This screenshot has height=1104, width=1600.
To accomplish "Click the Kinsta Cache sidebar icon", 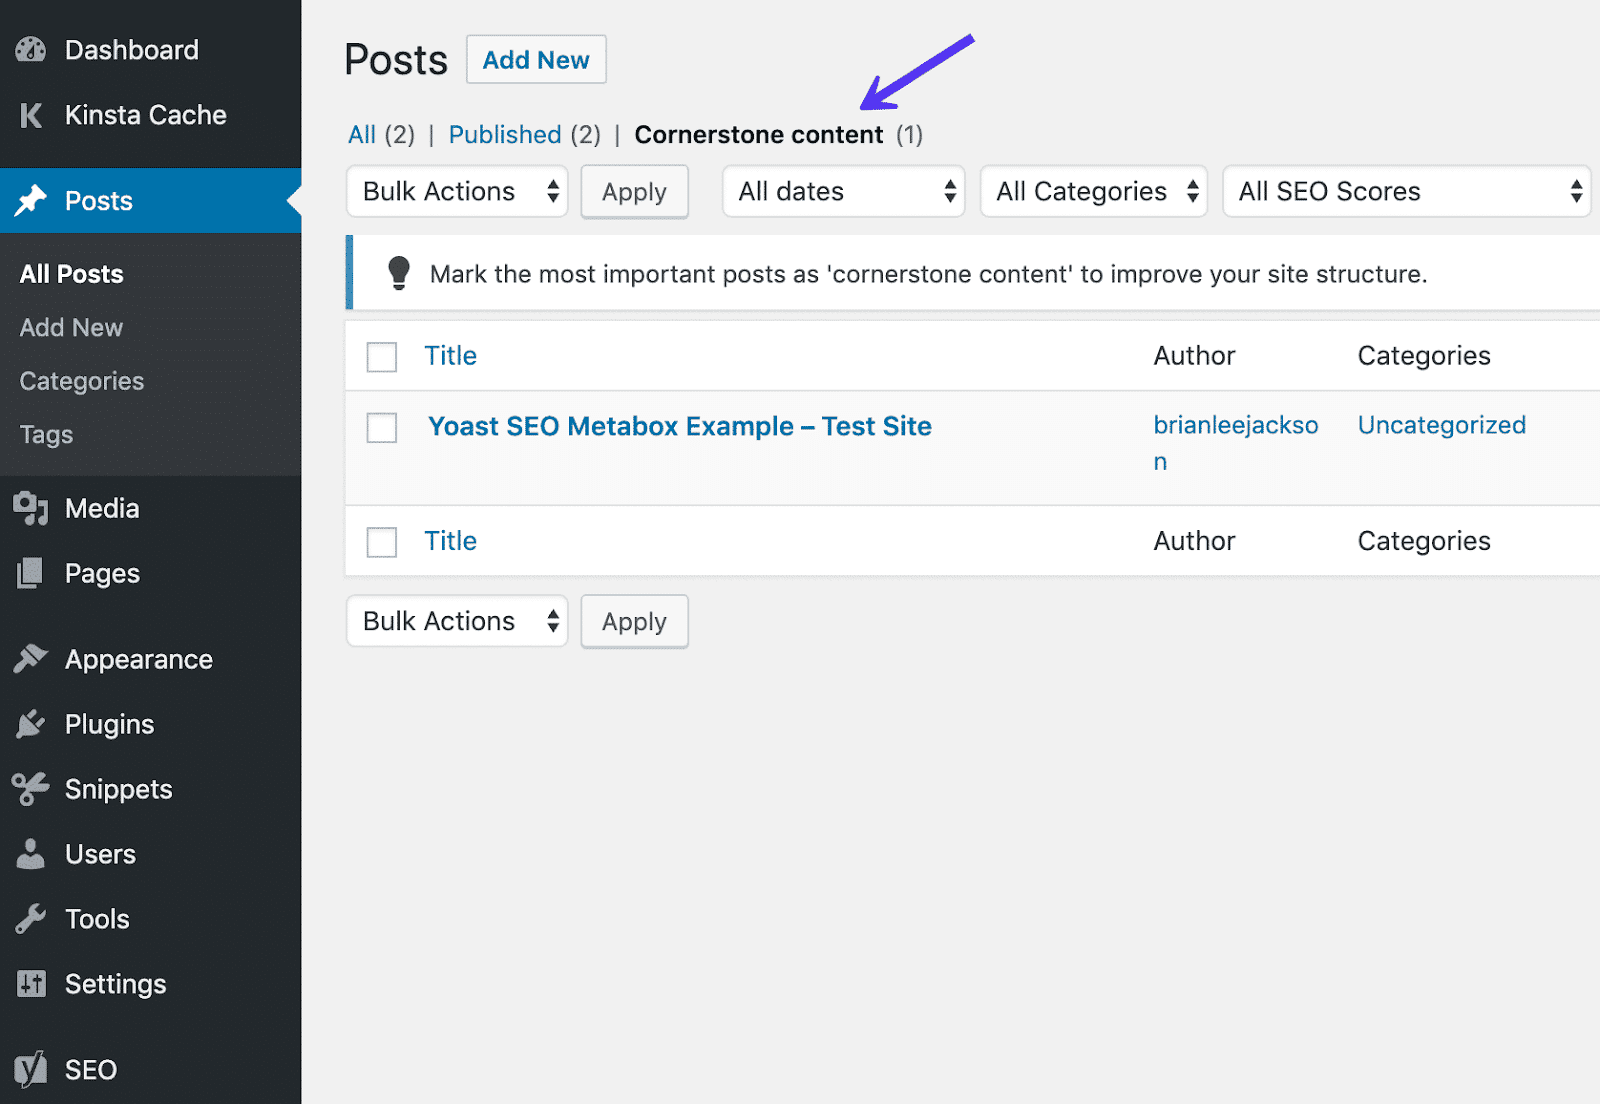I will click(31, 114).
